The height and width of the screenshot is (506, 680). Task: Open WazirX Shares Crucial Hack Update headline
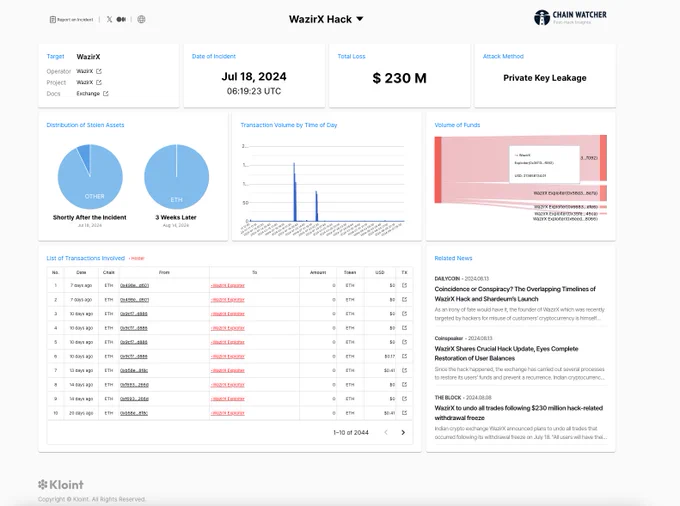tap(506, 353)
